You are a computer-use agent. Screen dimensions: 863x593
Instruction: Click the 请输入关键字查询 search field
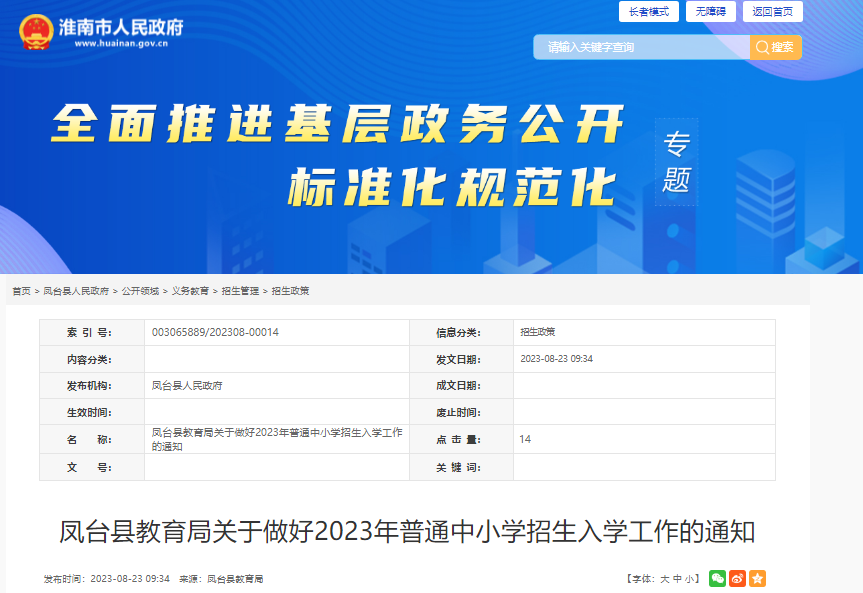click(640, 47)
